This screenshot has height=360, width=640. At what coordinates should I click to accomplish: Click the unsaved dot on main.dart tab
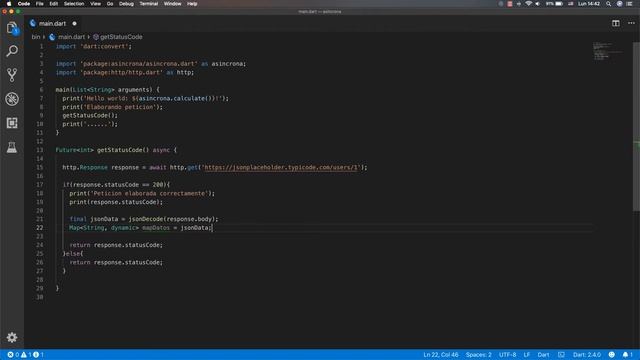click(74, 24)
